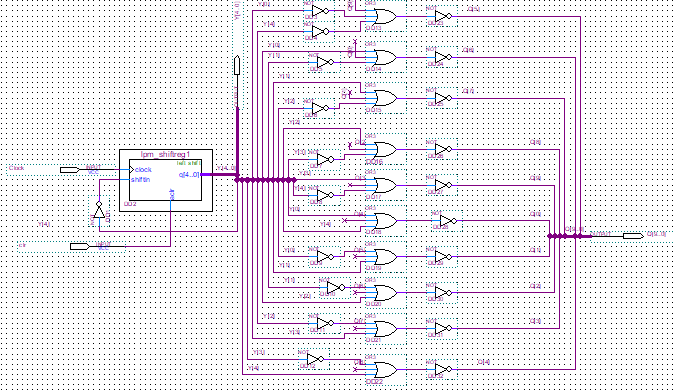Click the 'DD2' instance label under shift register
This screenshot has height=392, width=674.
[x=130, y=204]
